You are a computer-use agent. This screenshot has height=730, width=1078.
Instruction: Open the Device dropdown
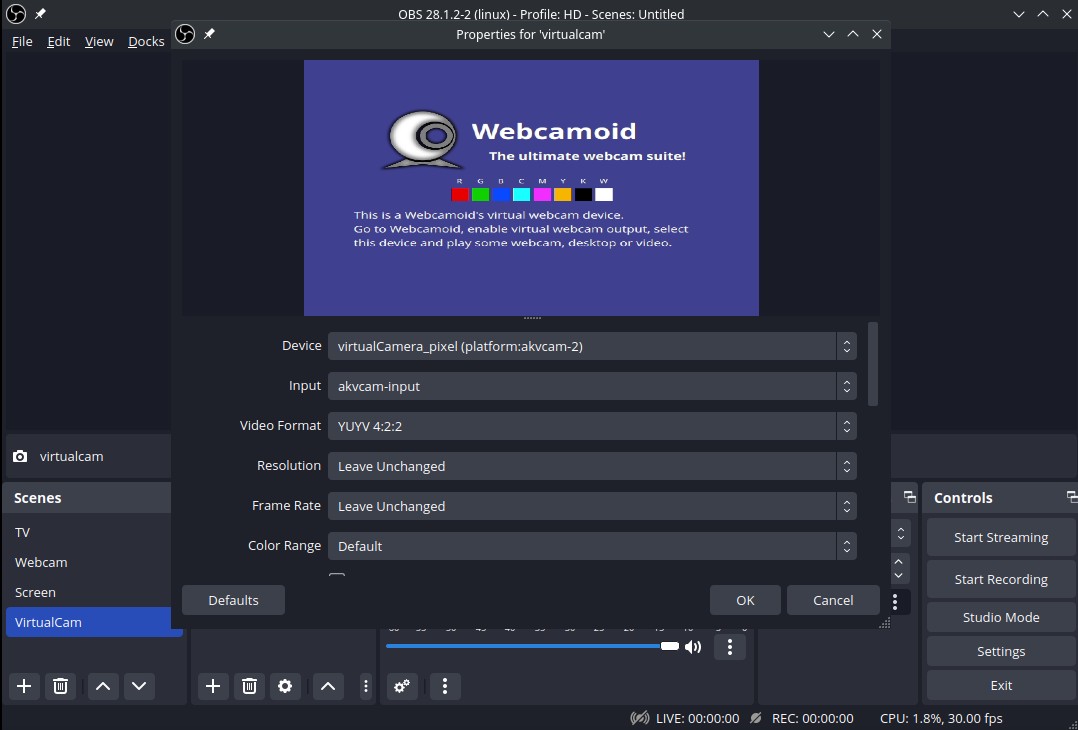point(592,346)
